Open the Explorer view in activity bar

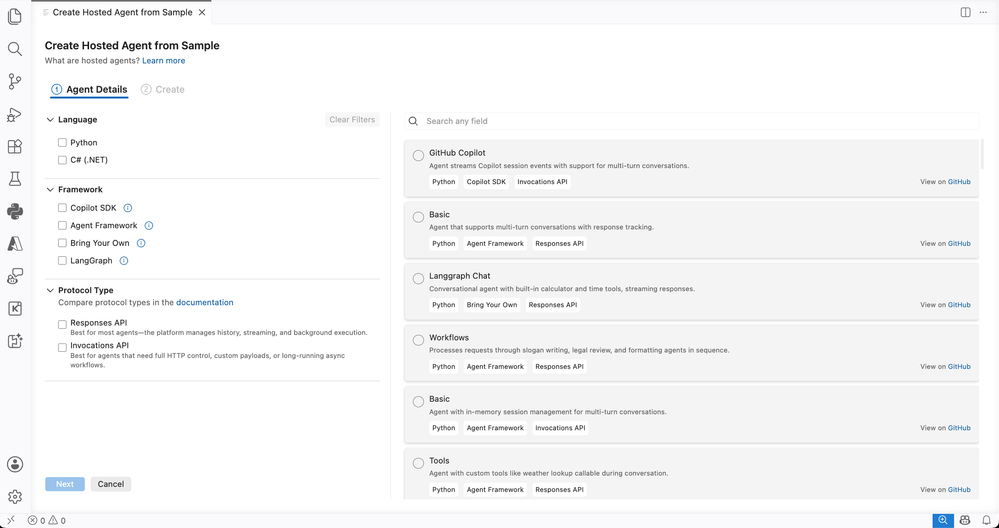15,16
